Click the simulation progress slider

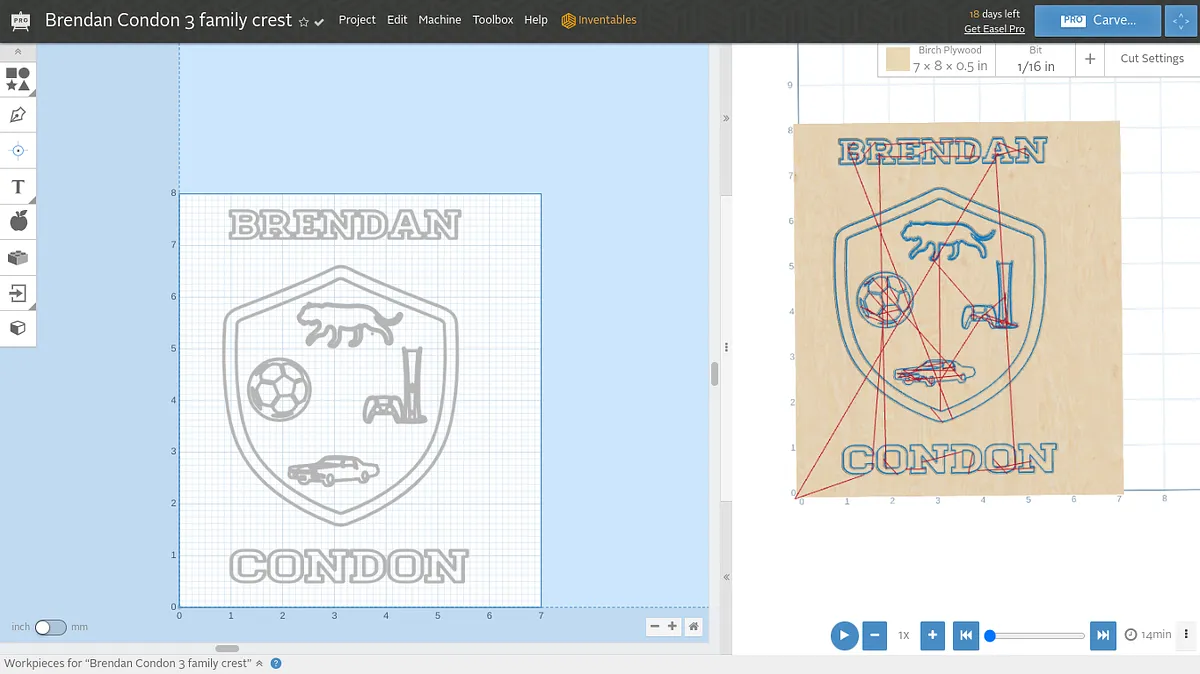click(1037, 635)
